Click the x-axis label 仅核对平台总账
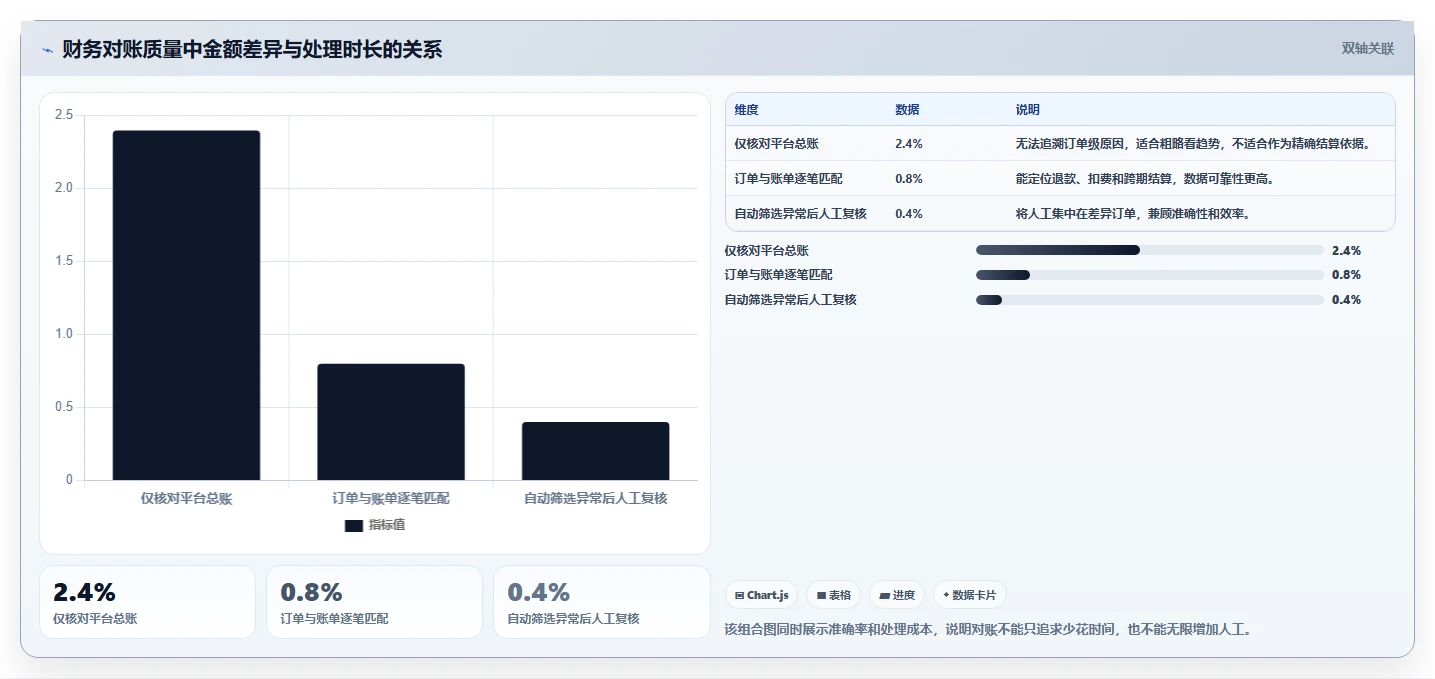The height and width of the screenshot is (679, 1435). pos(186,498)
